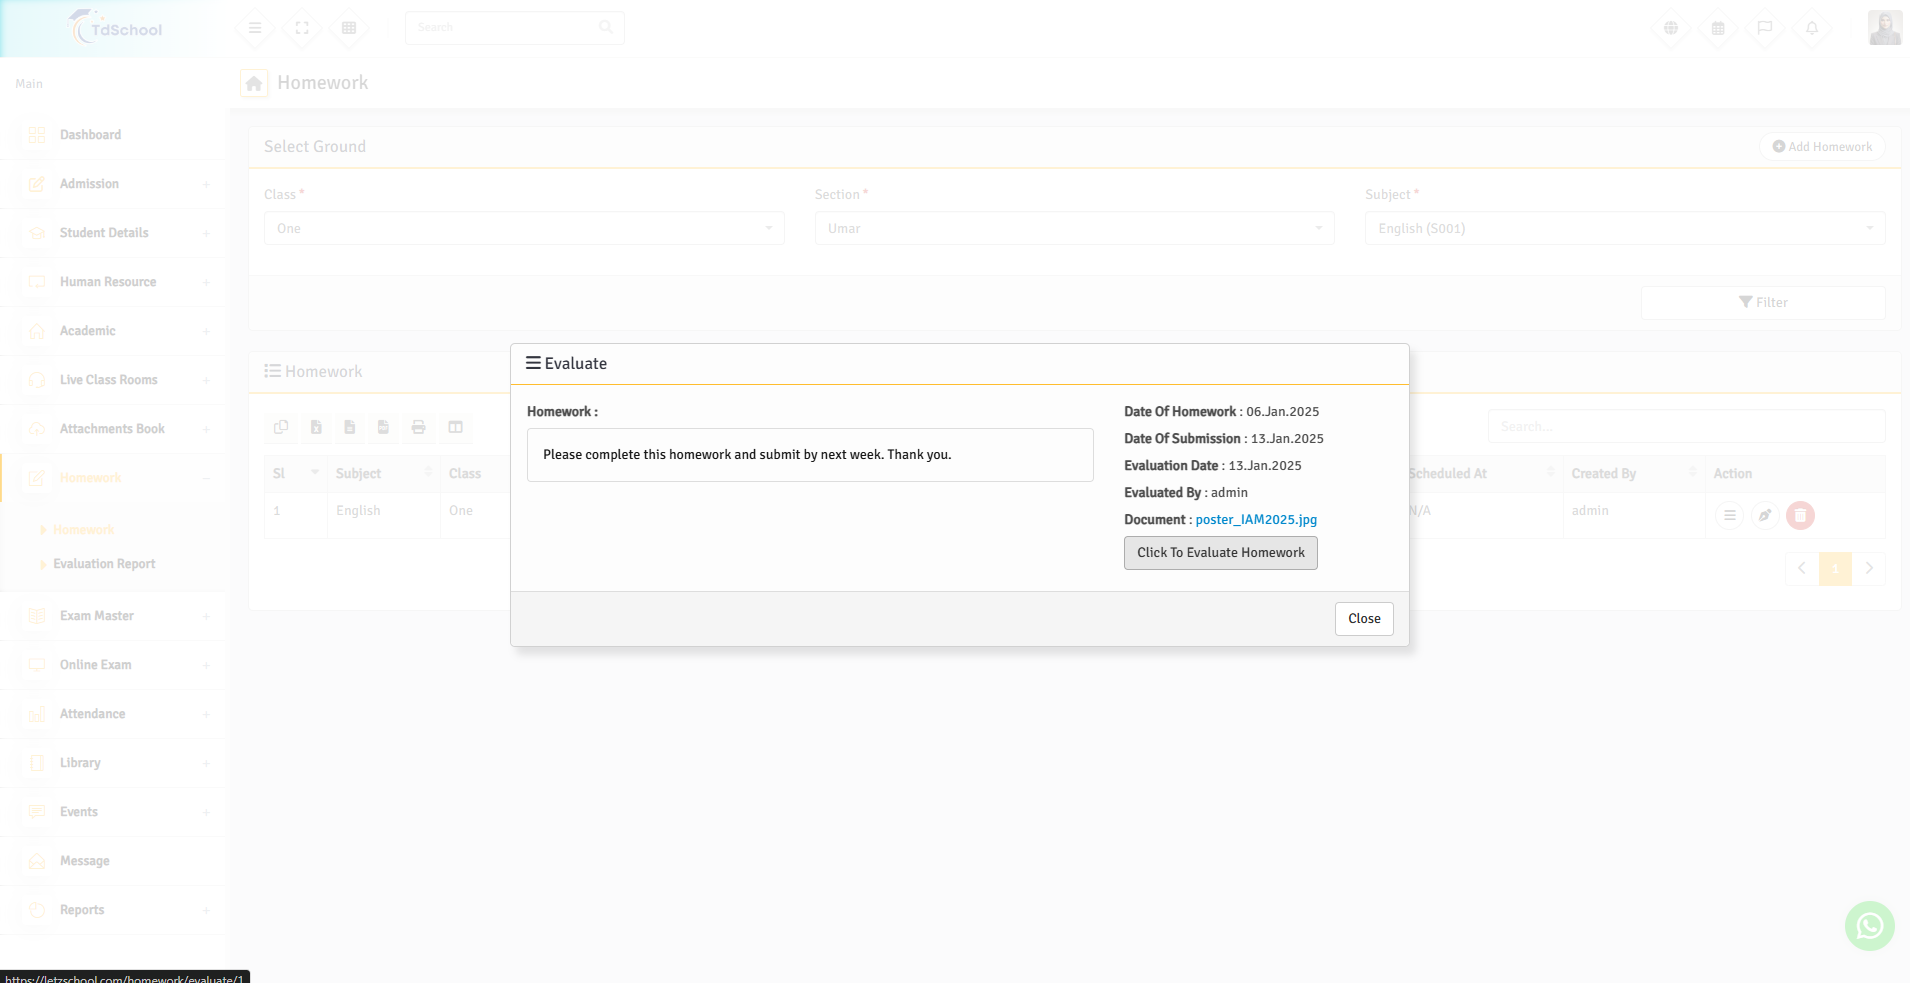This screenshot has width=1910, height=983.
Task: Open the Subject dropdown showing English (S001)
Action: [1624, 228]
